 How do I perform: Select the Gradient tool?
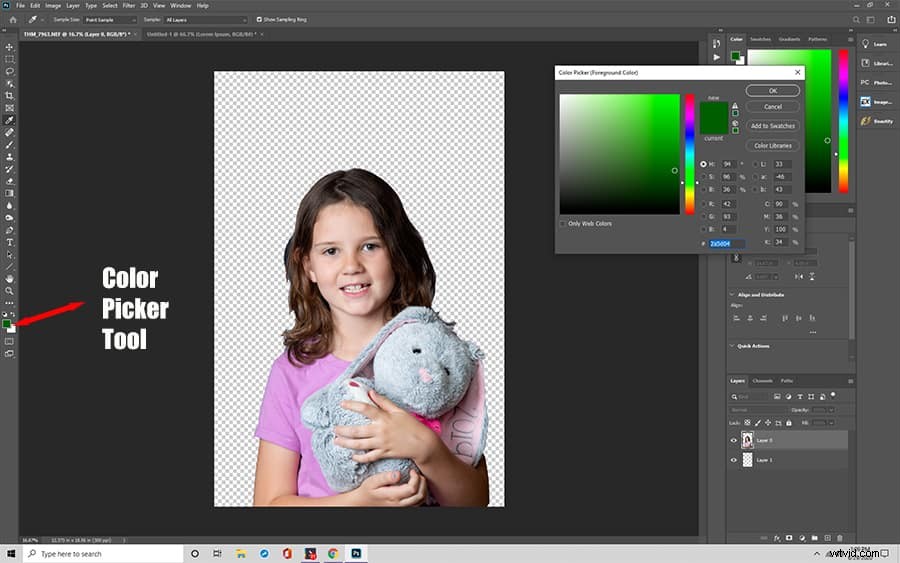(x=9, y=193)
